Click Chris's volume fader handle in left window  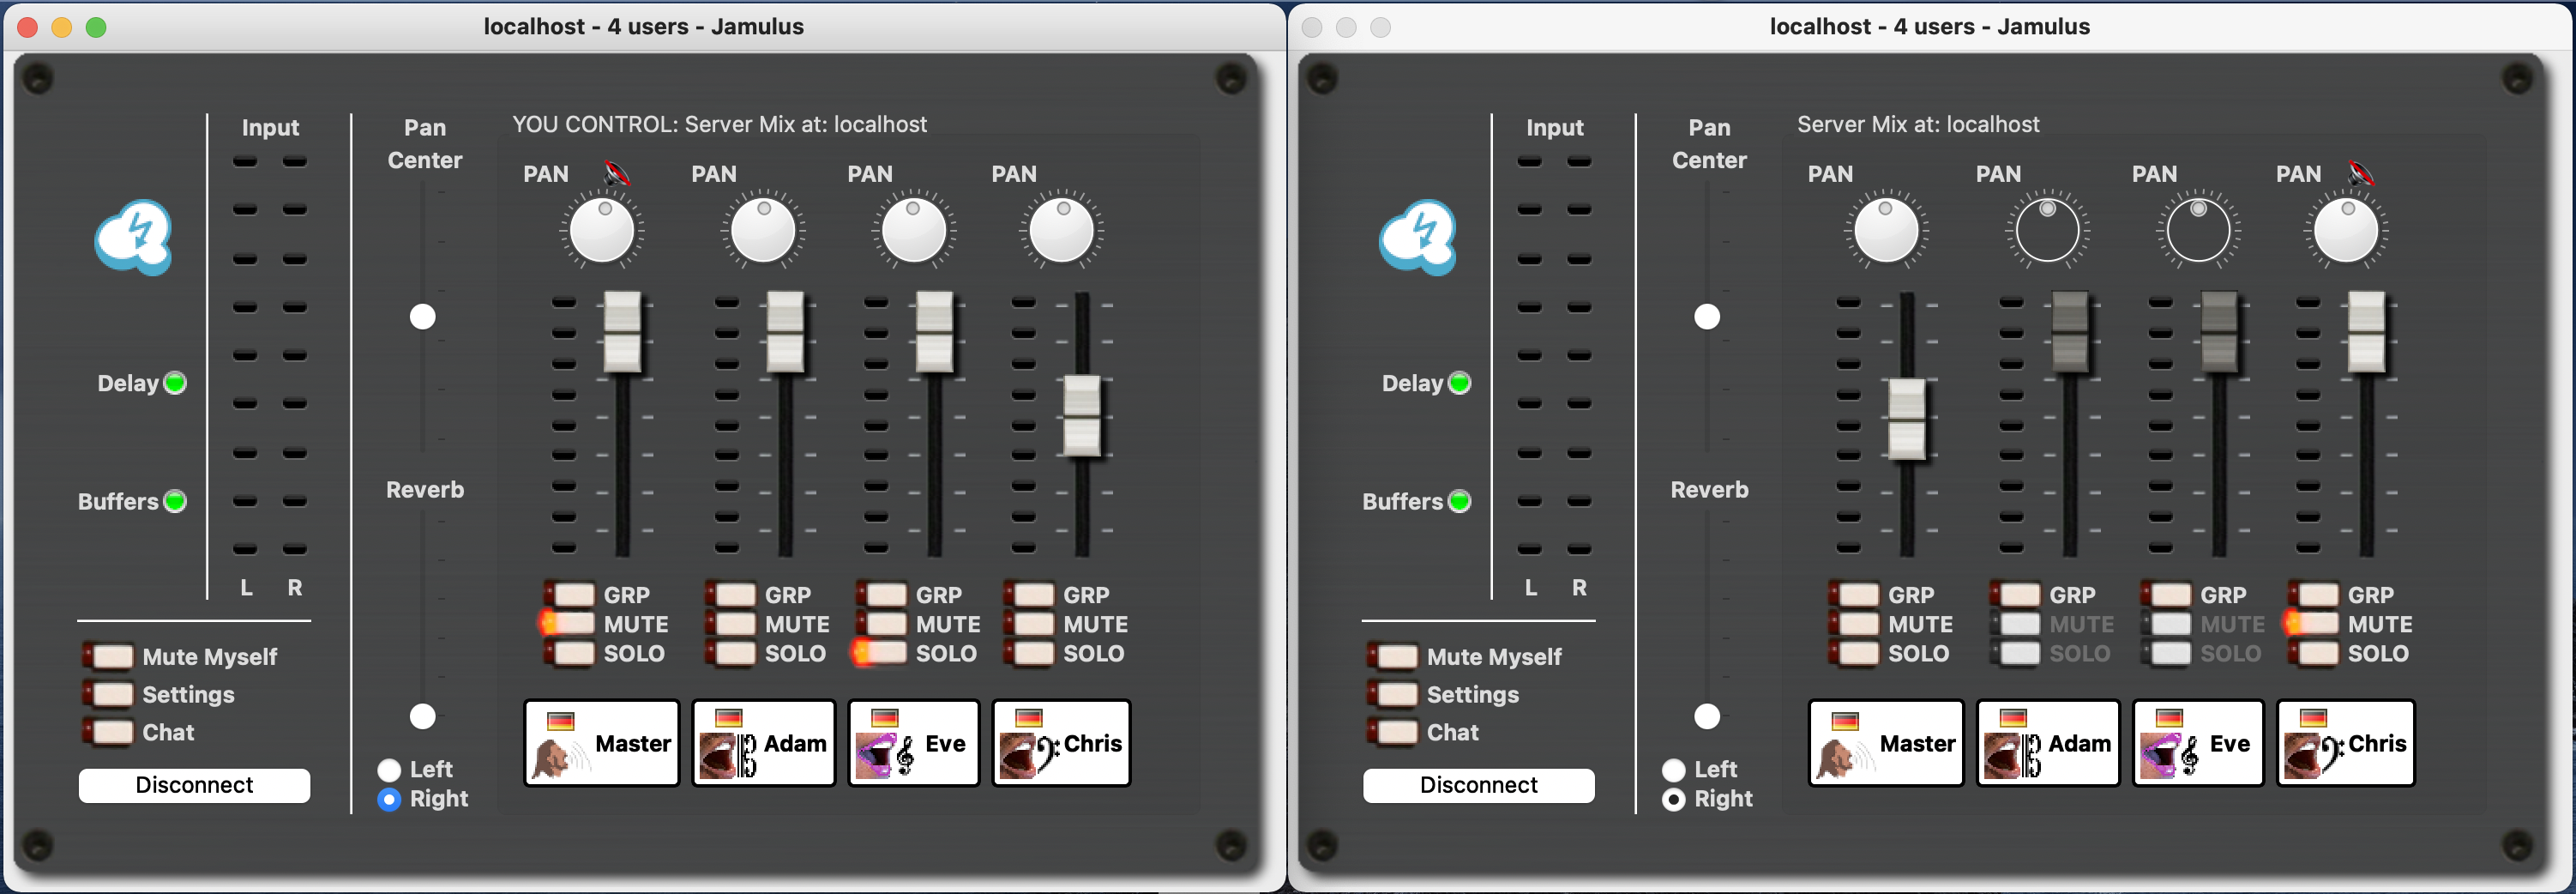(x=1082, y=416)
